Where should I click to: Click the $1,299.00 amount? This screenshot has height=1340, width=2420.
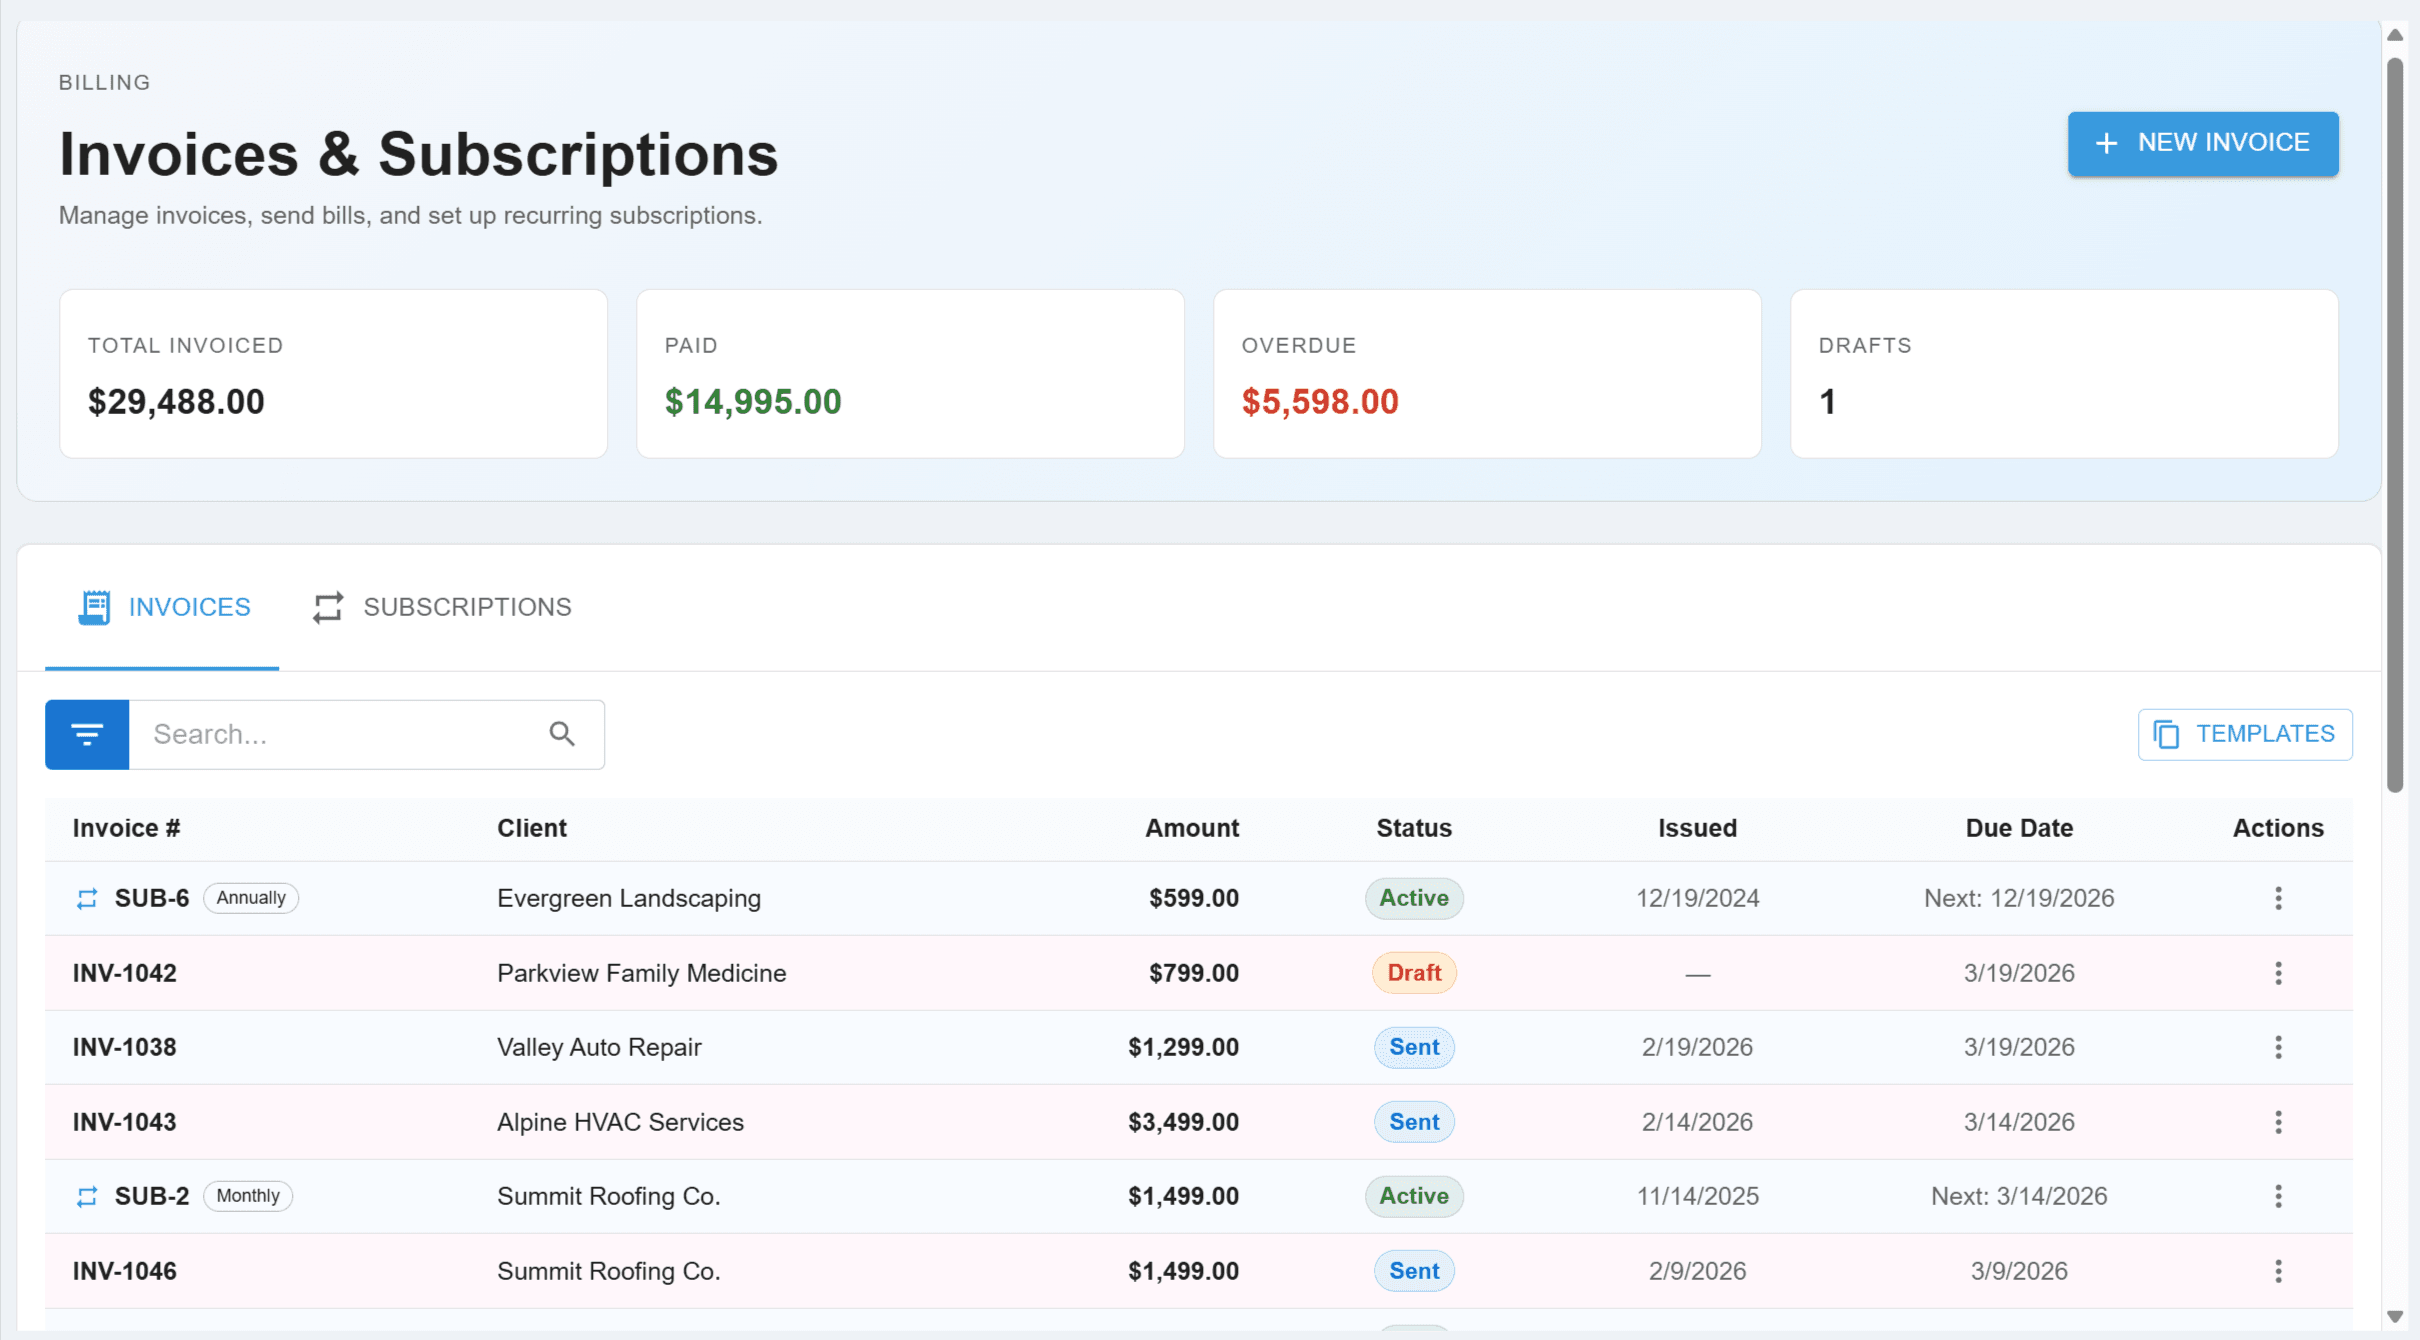(x=1183, y=1047)
